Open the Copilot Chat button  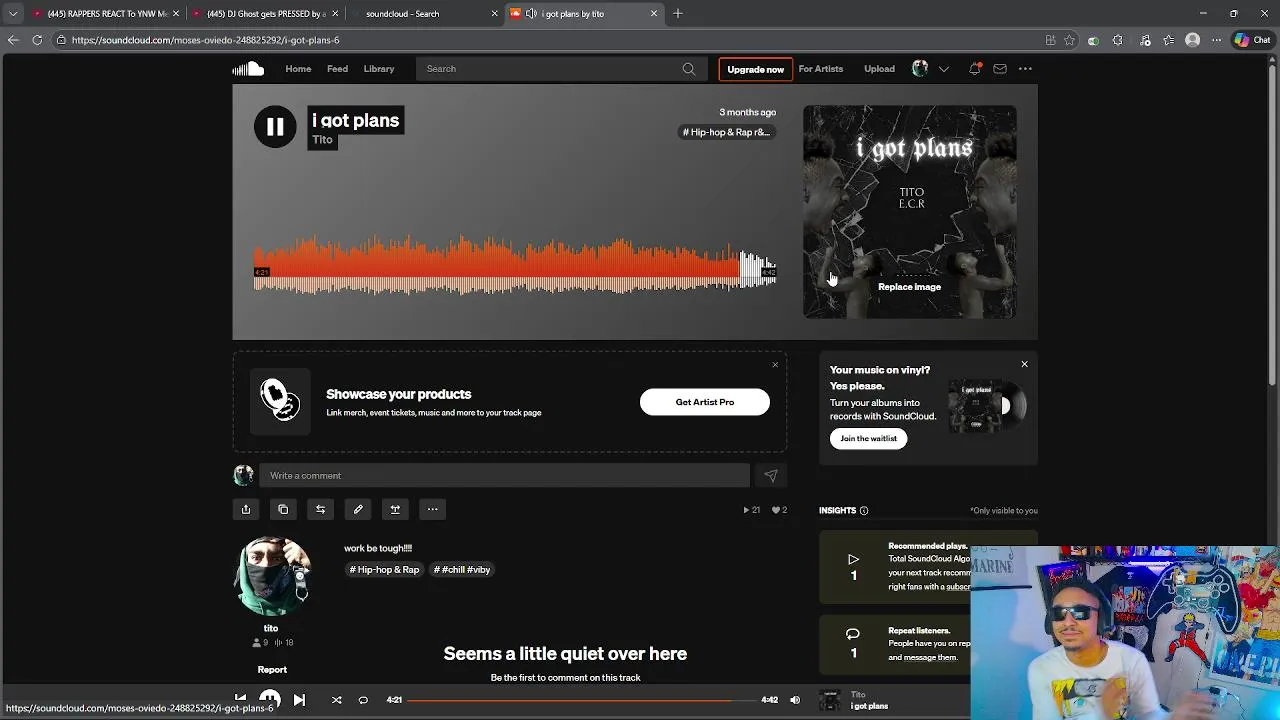click(1252, 40)
